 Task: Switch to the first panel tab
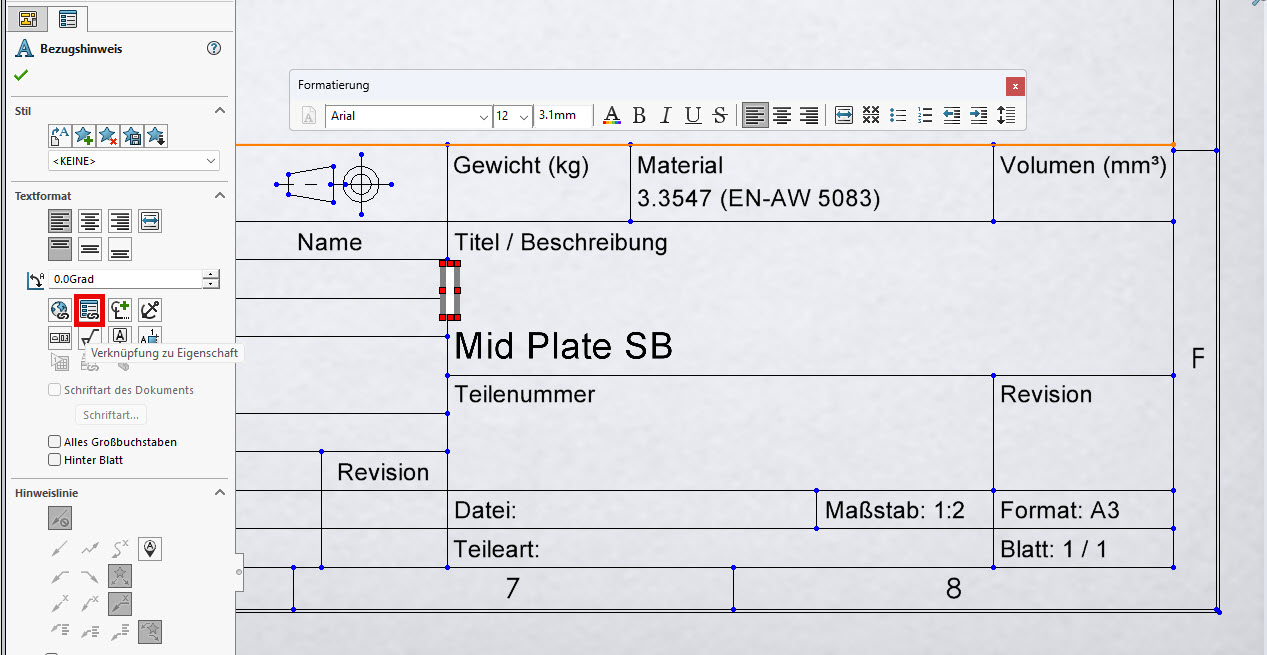(x=28, y=18)
